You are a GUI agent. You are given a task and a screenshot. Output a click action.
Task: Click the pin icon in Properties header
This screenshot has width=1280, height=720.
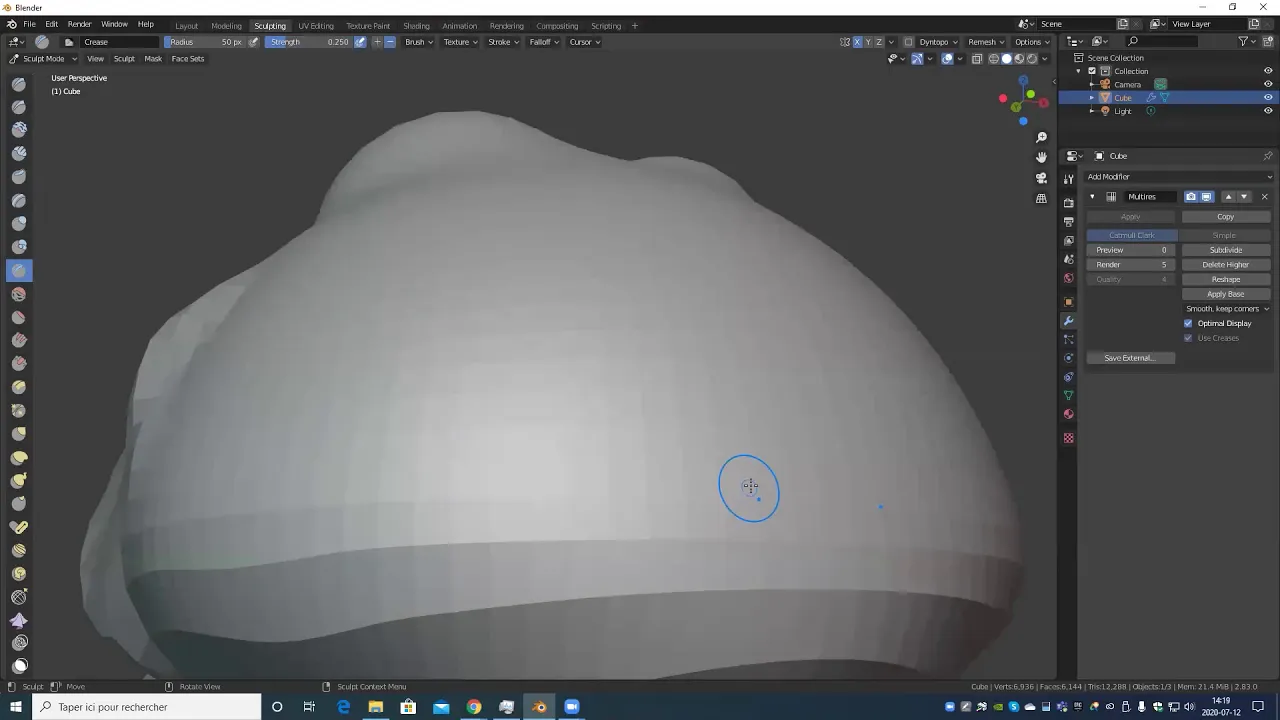tap(1268, 156)
